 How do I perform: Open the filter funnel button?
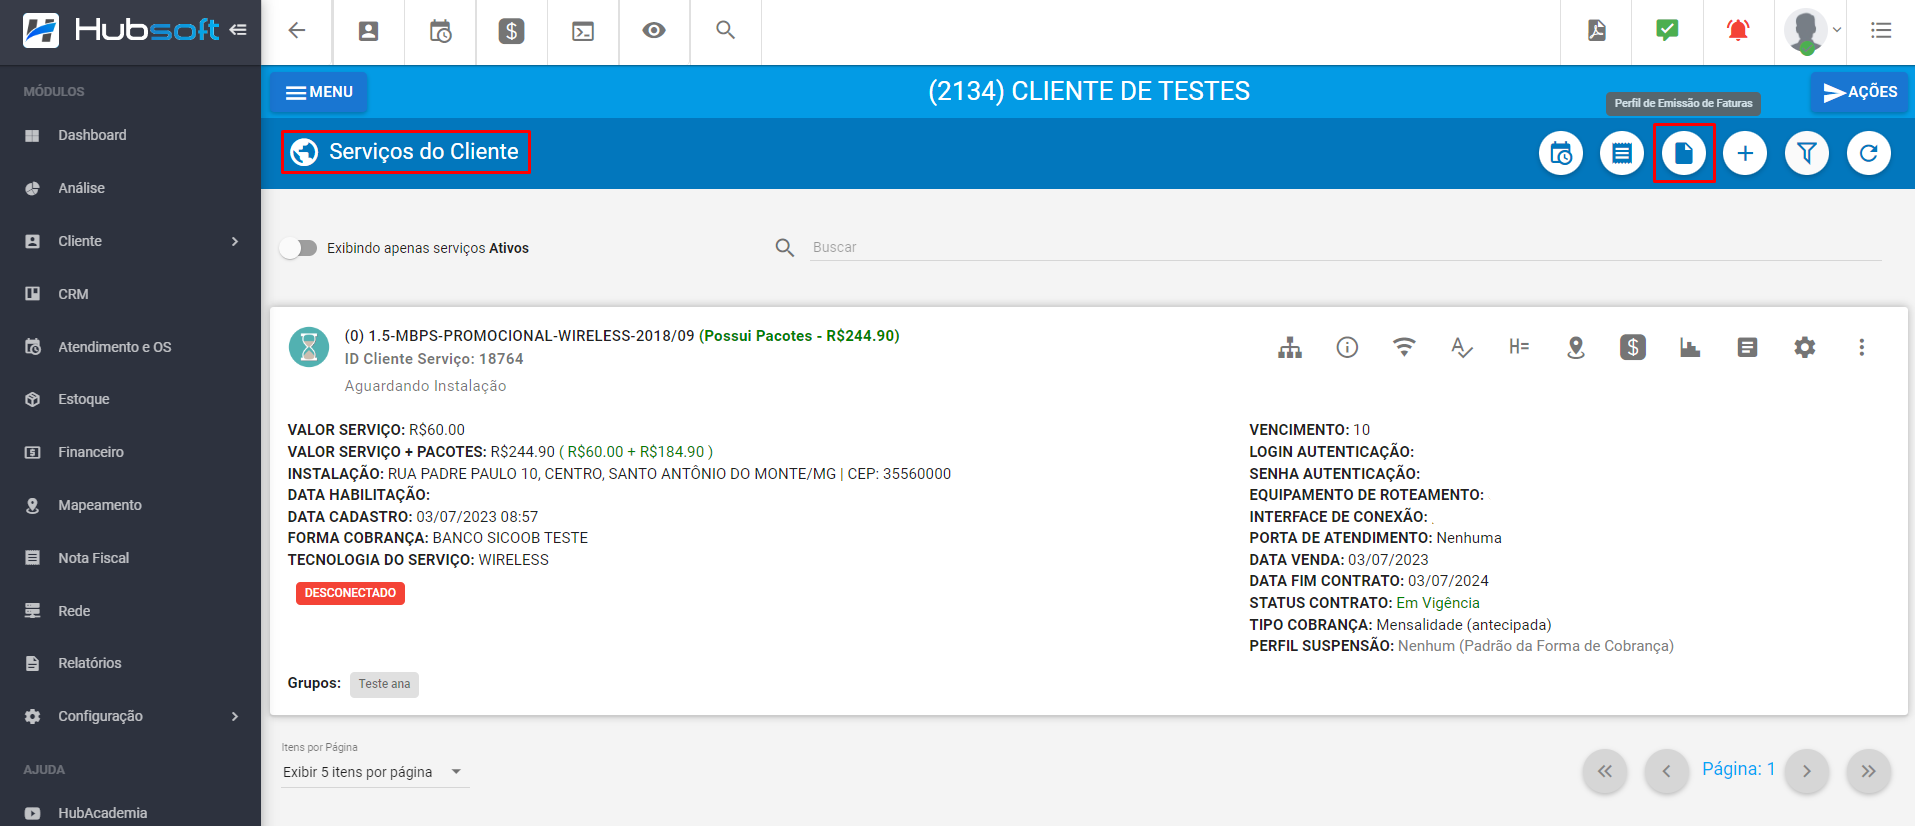tap(1807, 153)
